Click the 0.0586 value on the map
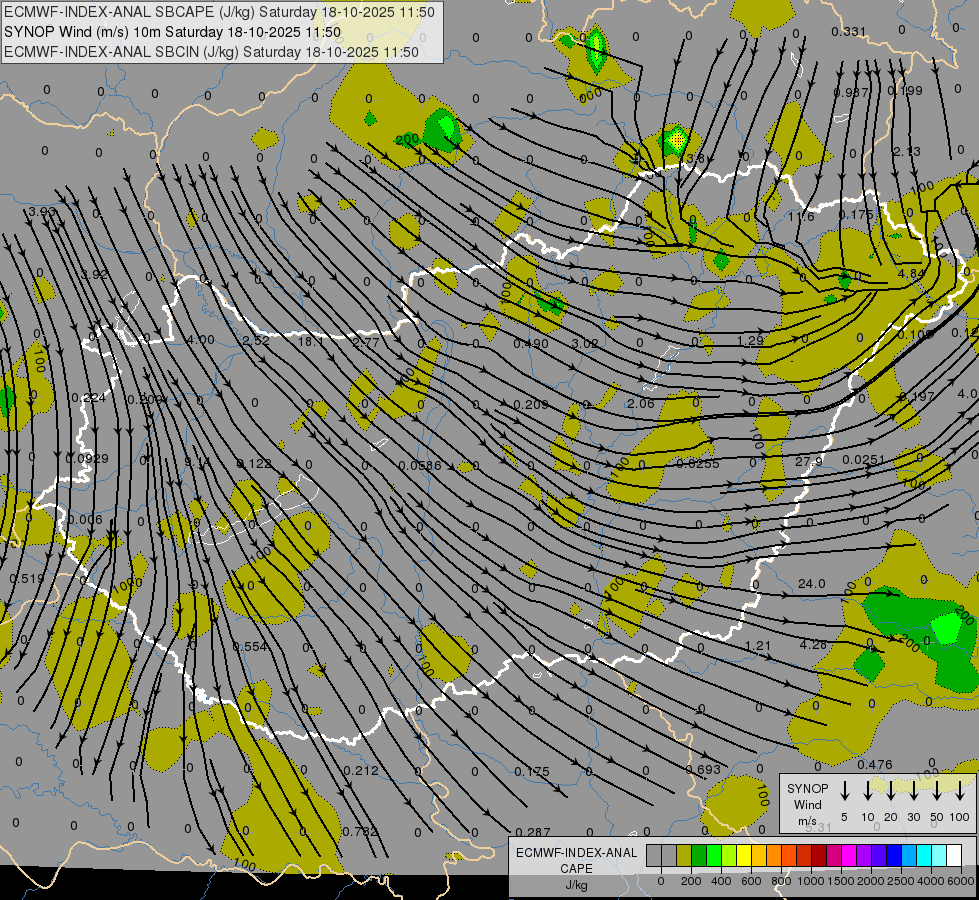979x900 pixels. click(x=420, y=465)
